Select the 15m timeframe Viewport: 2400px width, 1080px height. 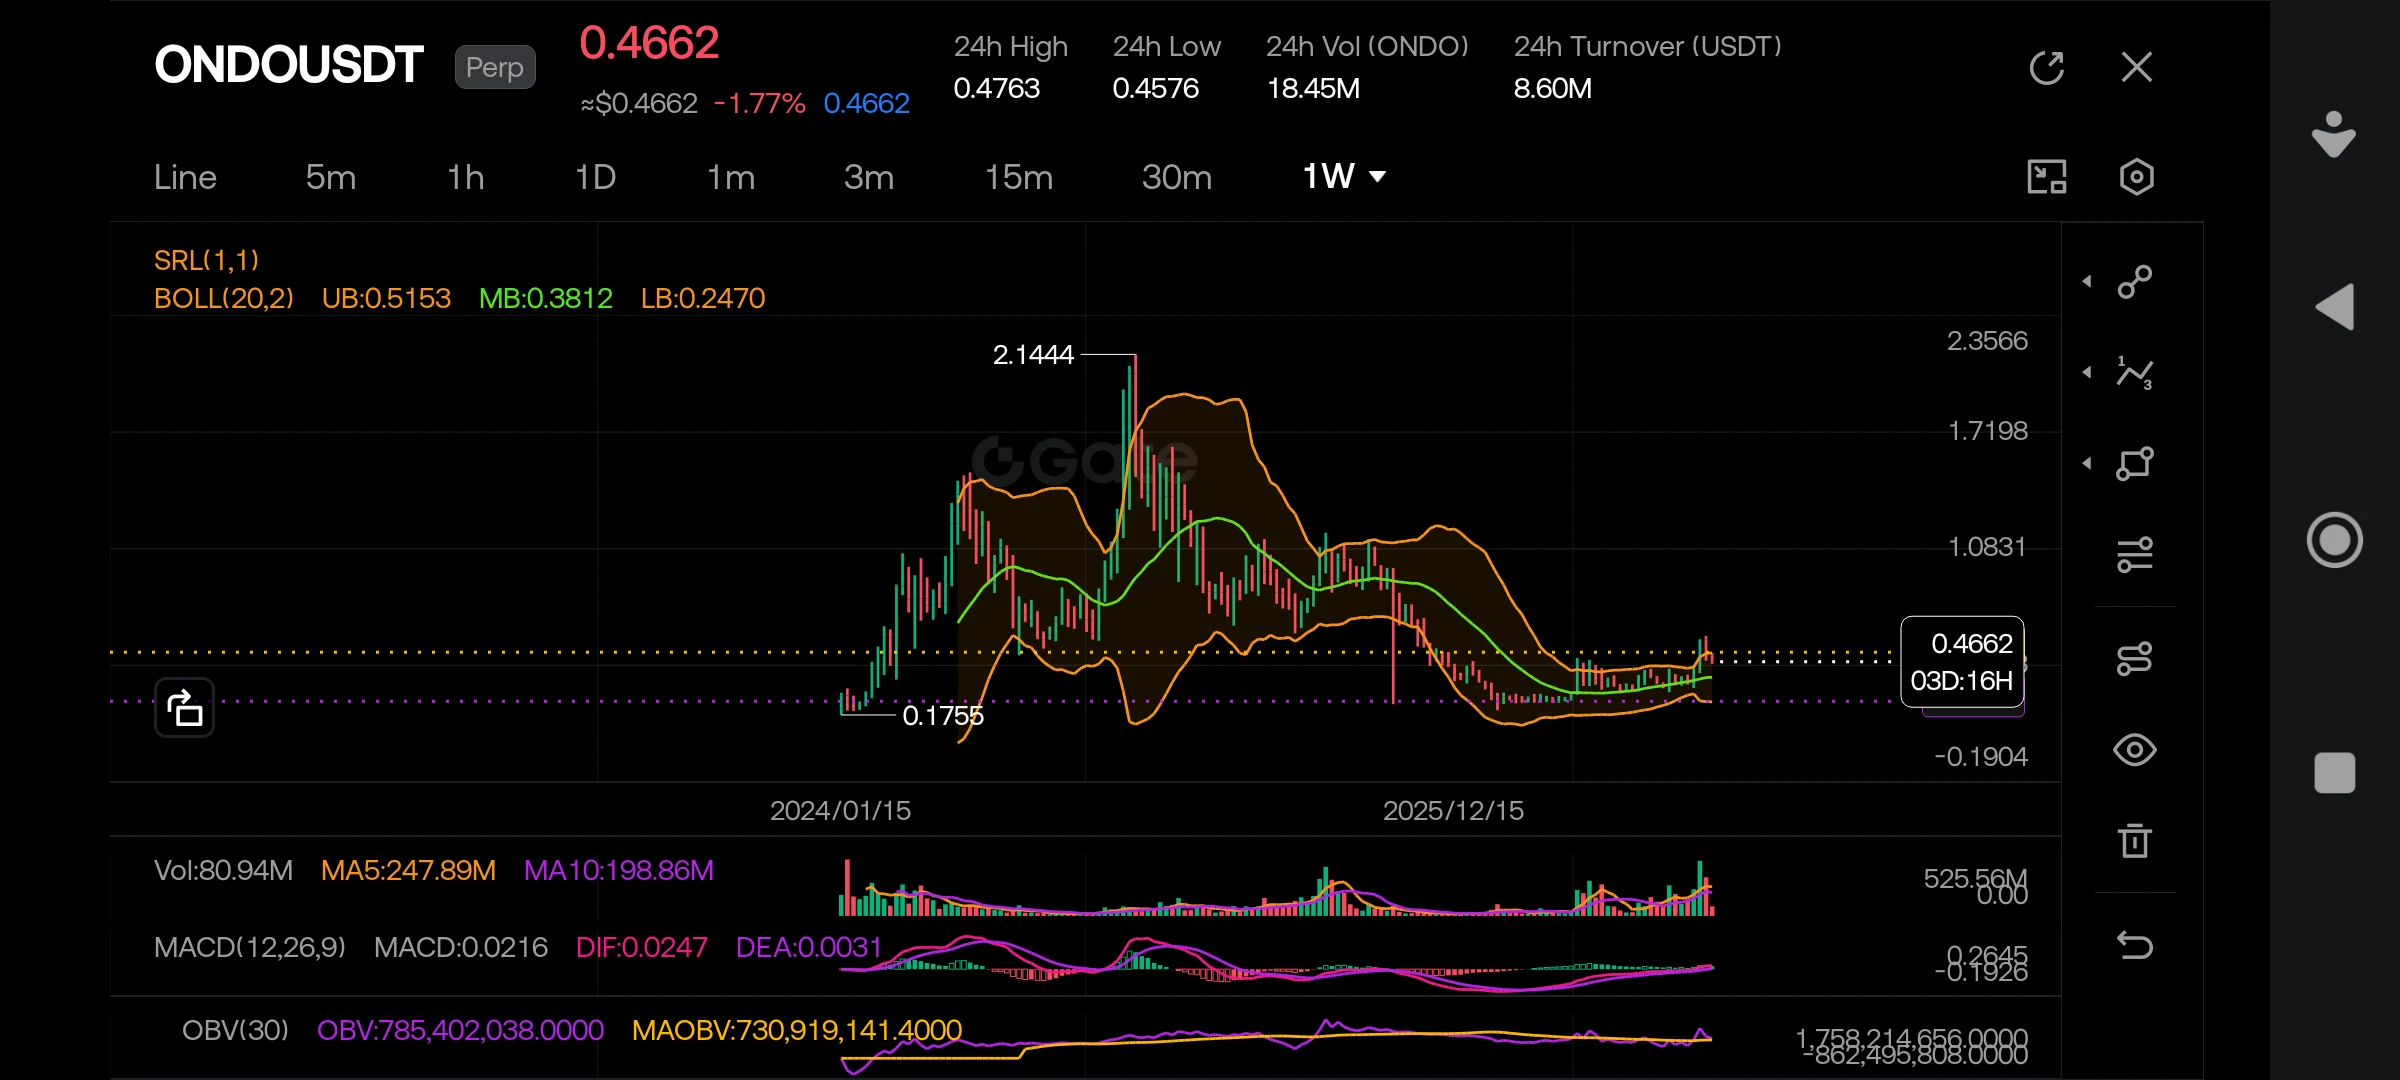coord(1019,177)
